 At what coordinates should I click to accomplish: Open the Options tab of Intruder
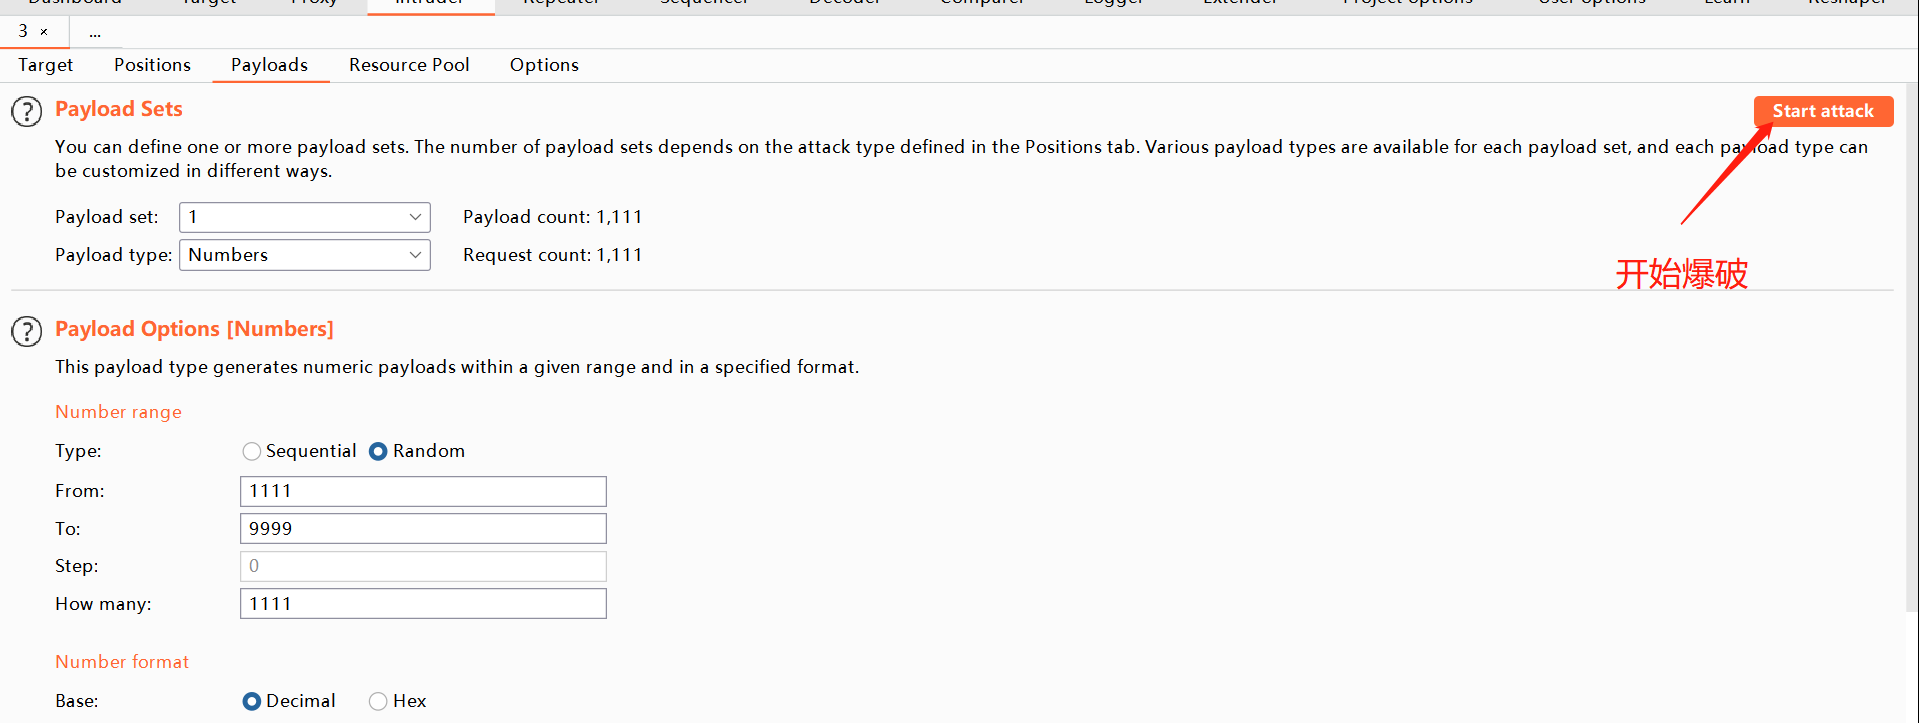pyautogui.click(x=543, y=65)
